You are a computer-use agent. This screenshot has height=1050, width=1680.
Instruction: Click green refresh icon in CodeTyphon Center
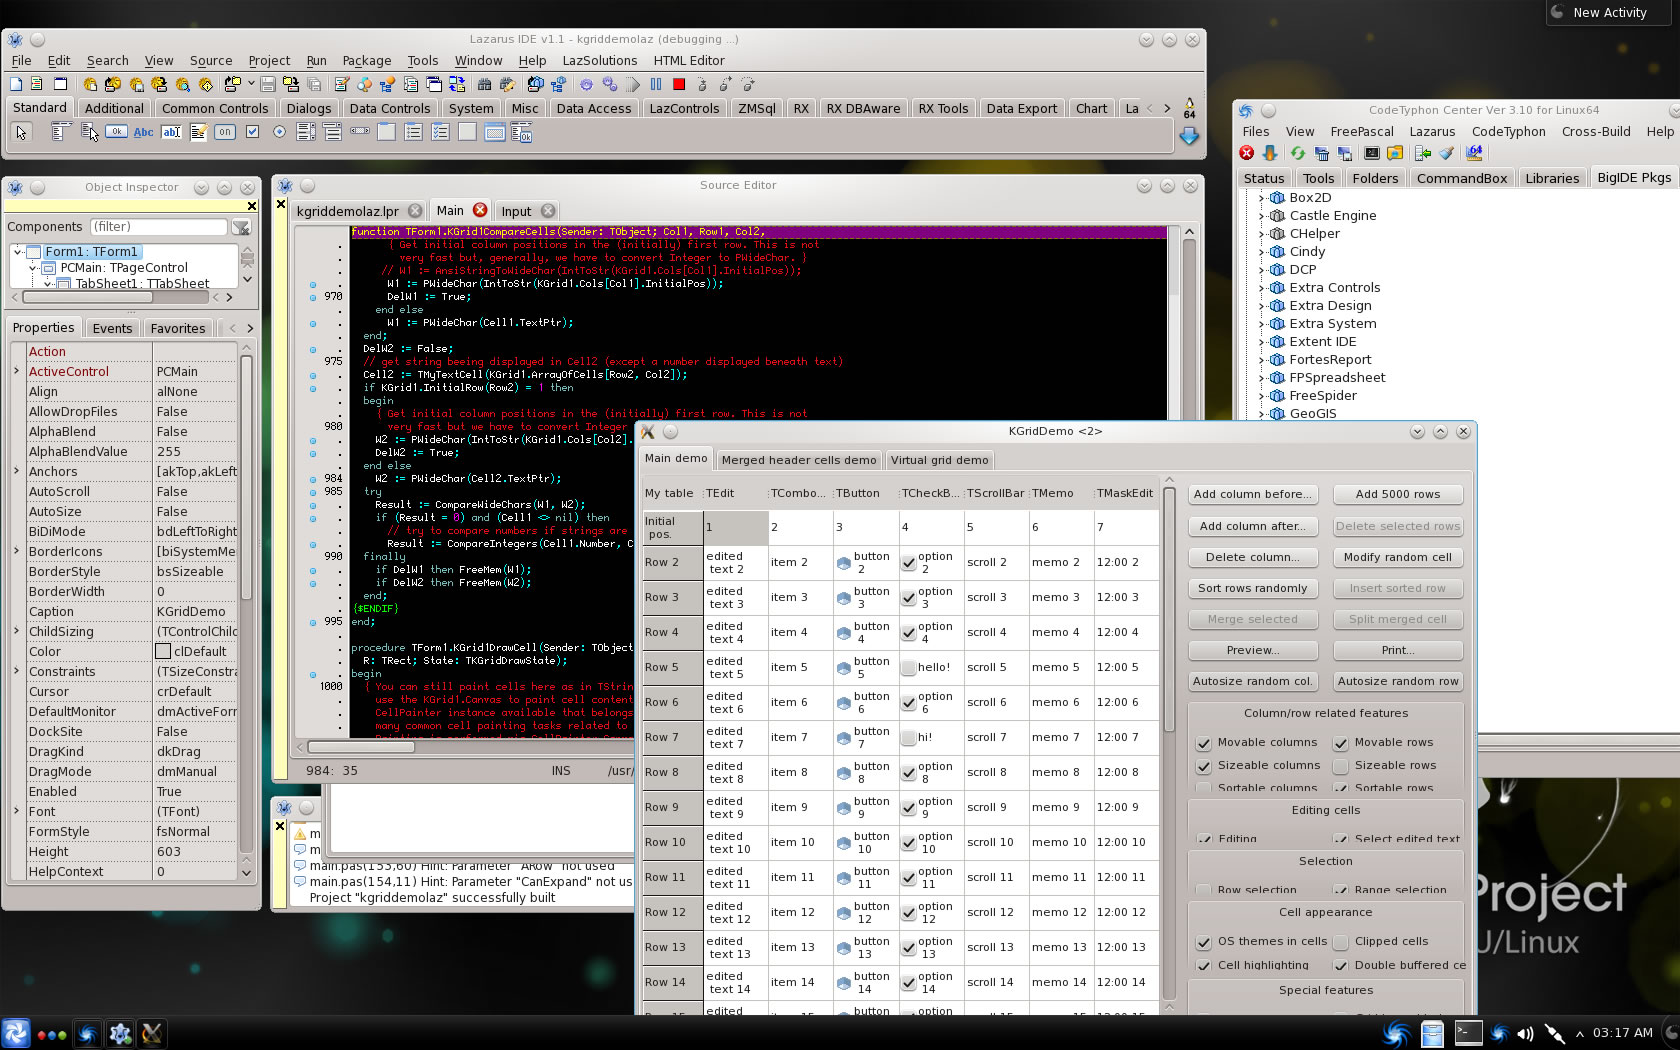[x=1297, y=153]
